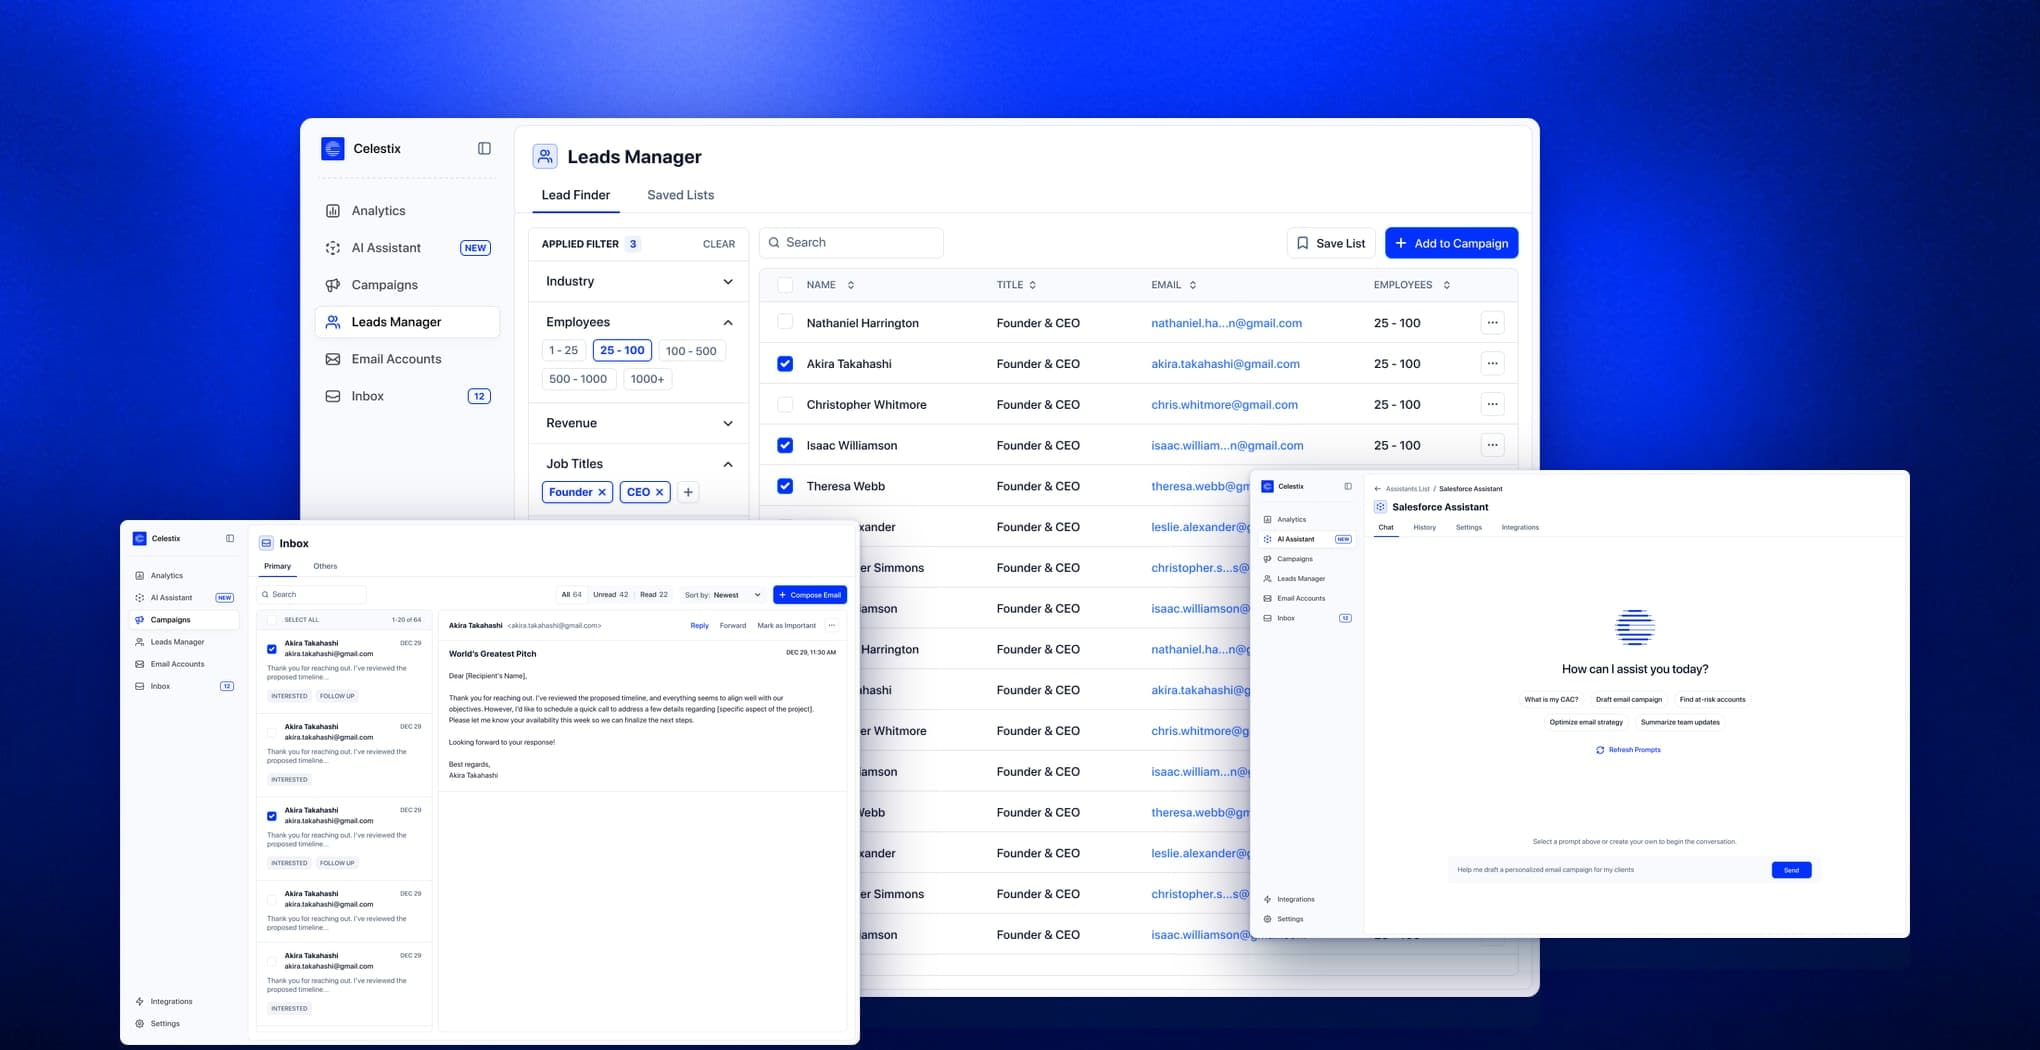Switch to Others tab in Inbox

[x=325, y=566]
